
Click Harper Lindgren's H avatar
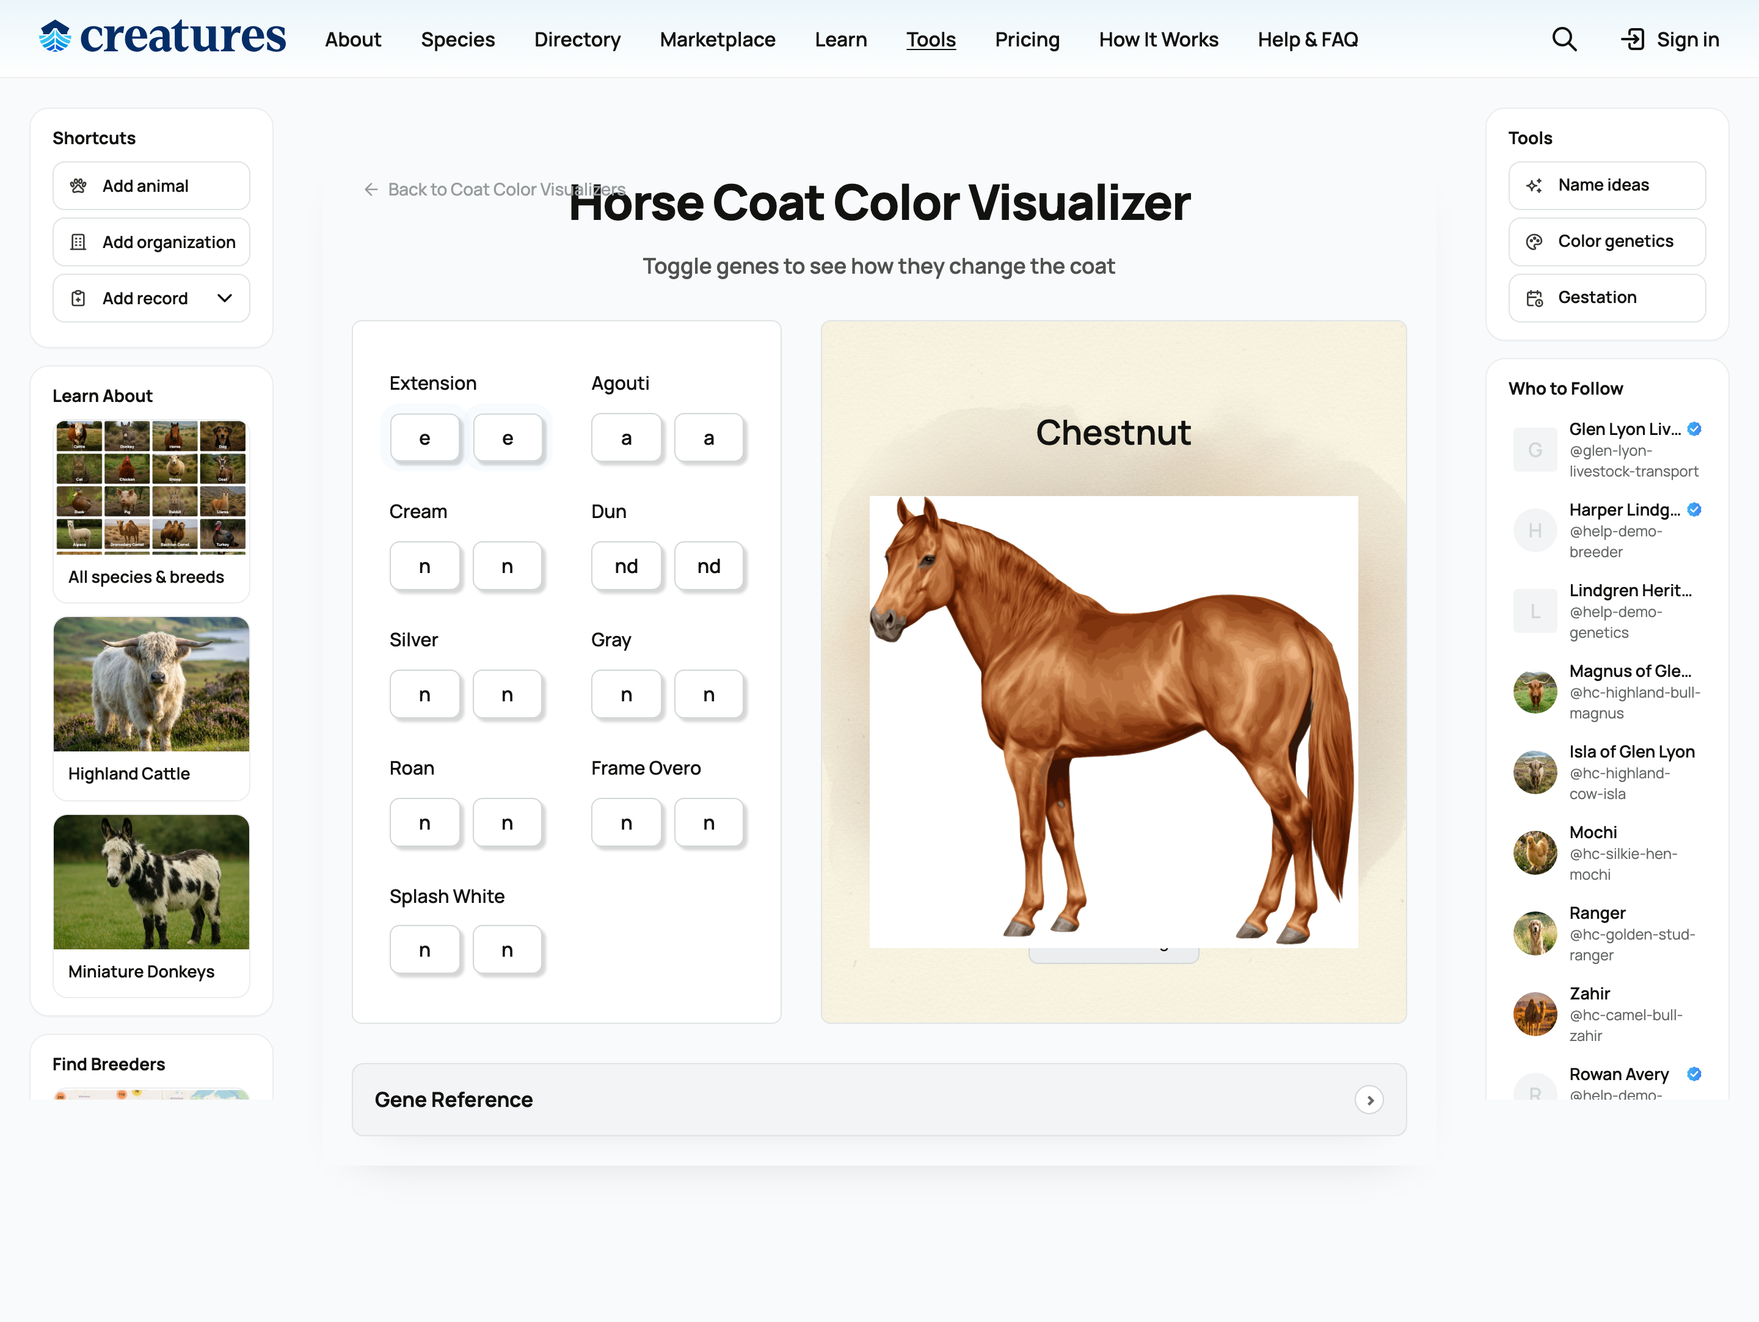pyautogui.click(x=1535, y=530)
